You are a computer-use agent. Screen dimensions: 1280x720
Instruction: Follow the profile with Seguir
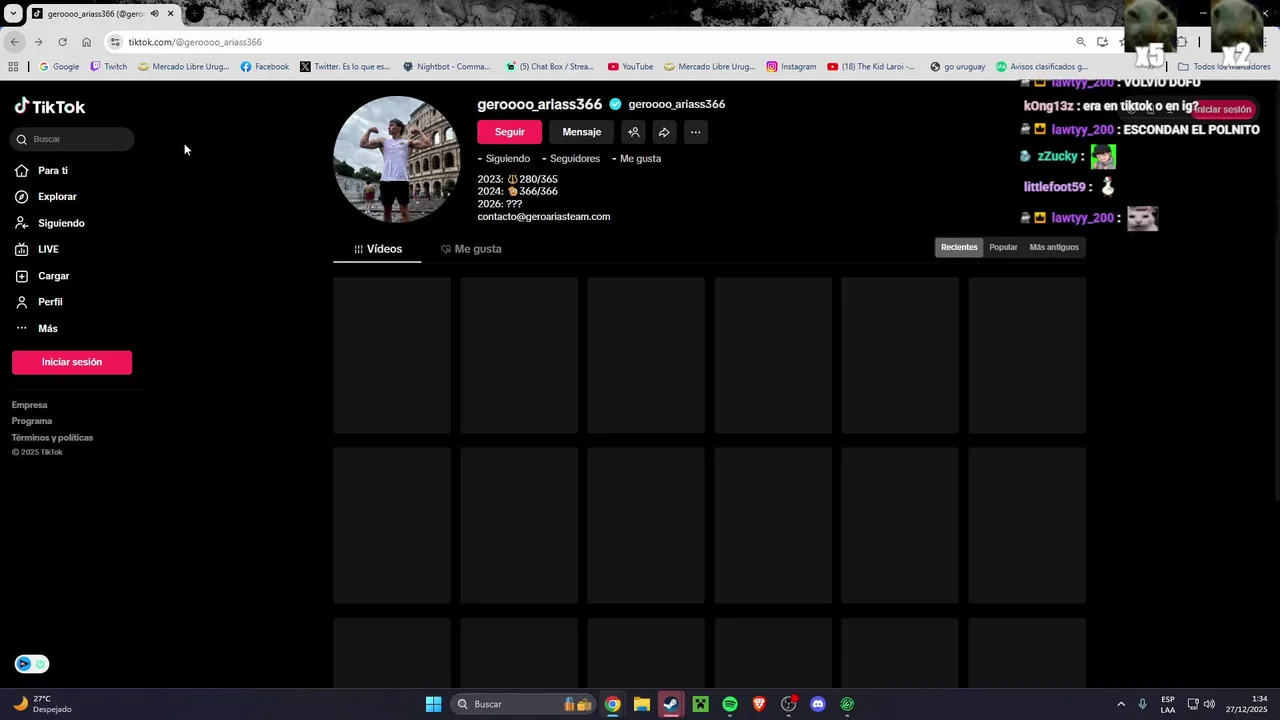pyautogui.click(x=509, y=132)
